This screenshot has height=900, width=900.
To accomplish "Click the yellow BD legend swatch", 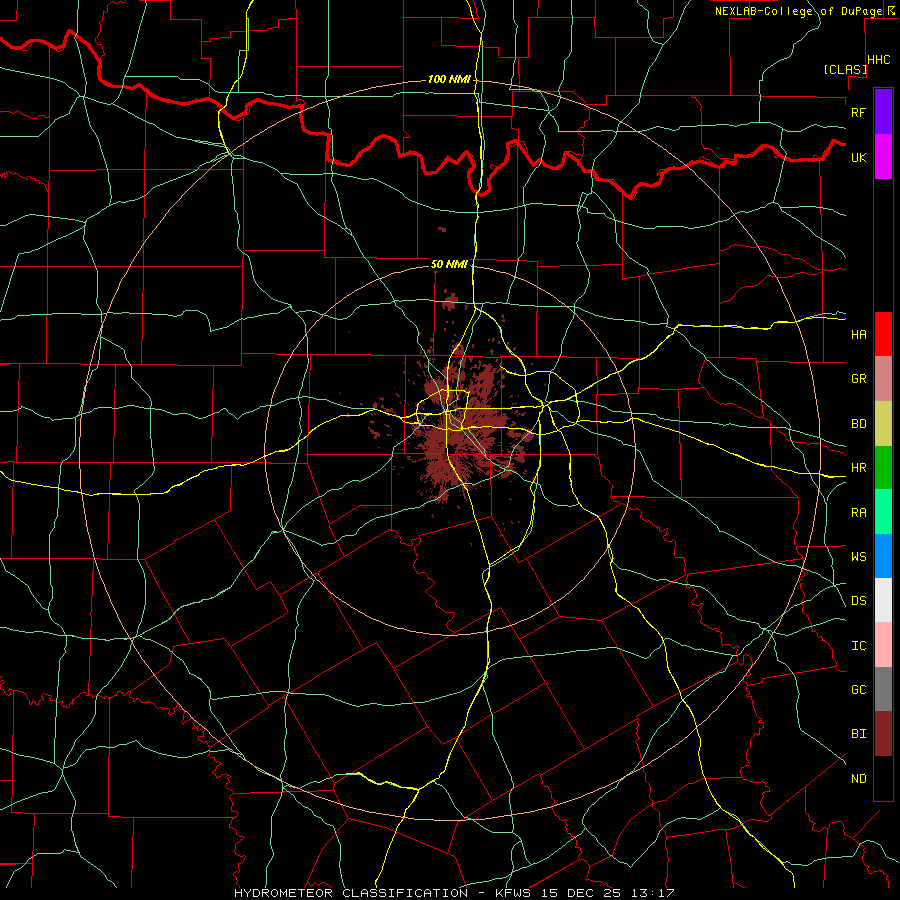I will 883,423.
